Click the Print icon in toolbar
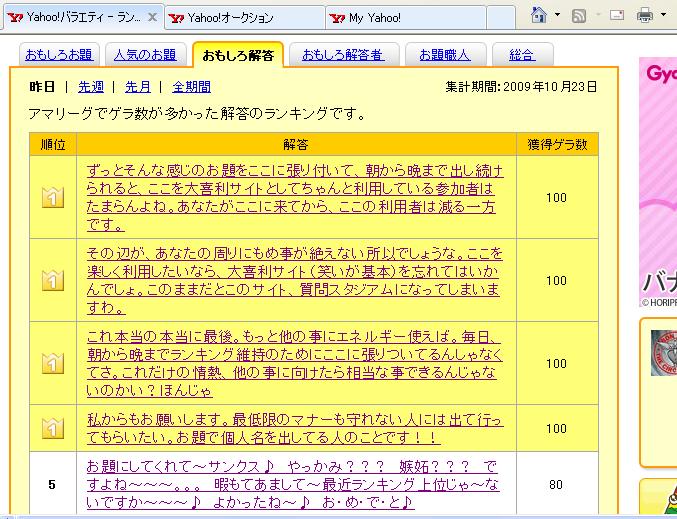 pyautogui.click(x=645, y=16)
